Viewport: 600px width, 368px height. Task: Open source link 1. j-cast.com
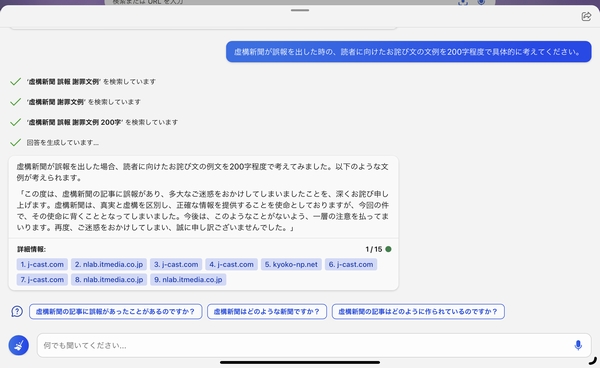tap(42, 264)
